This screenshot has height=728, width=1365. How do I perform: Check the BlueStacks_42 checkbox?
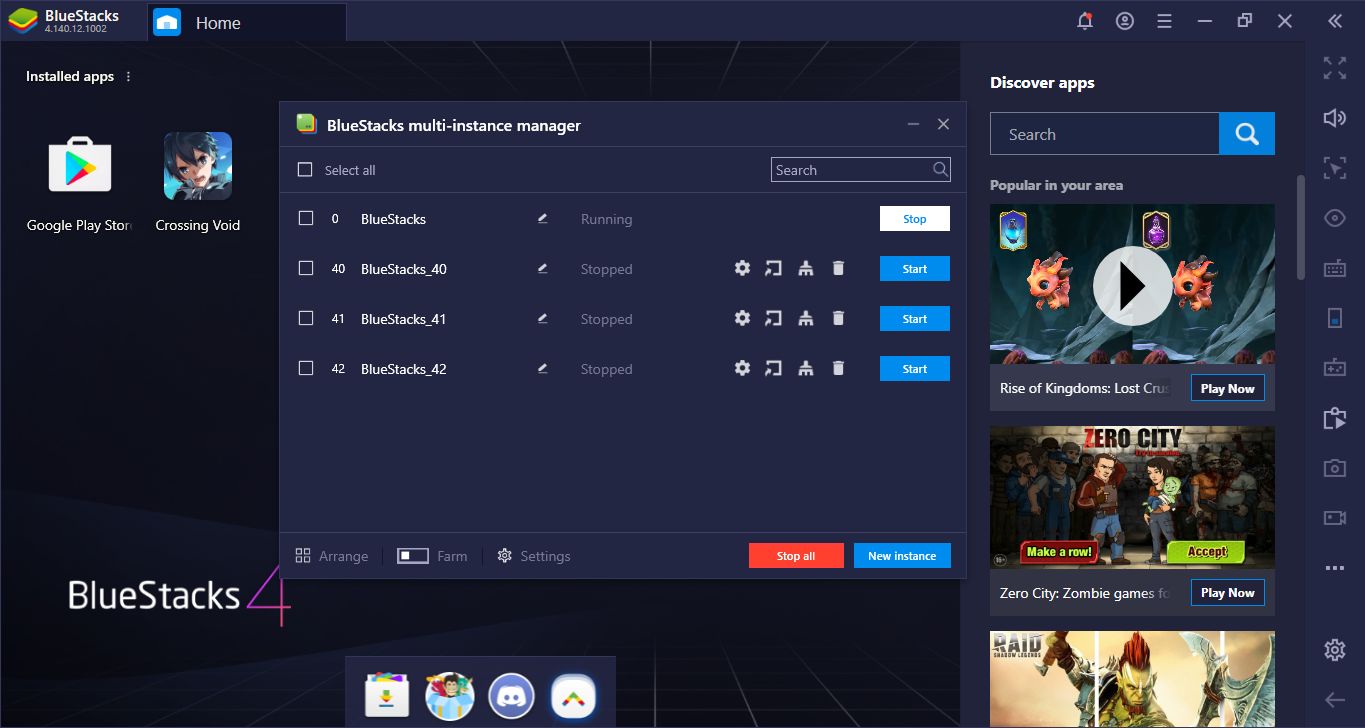pyautogui.click(x=306, y=368)
